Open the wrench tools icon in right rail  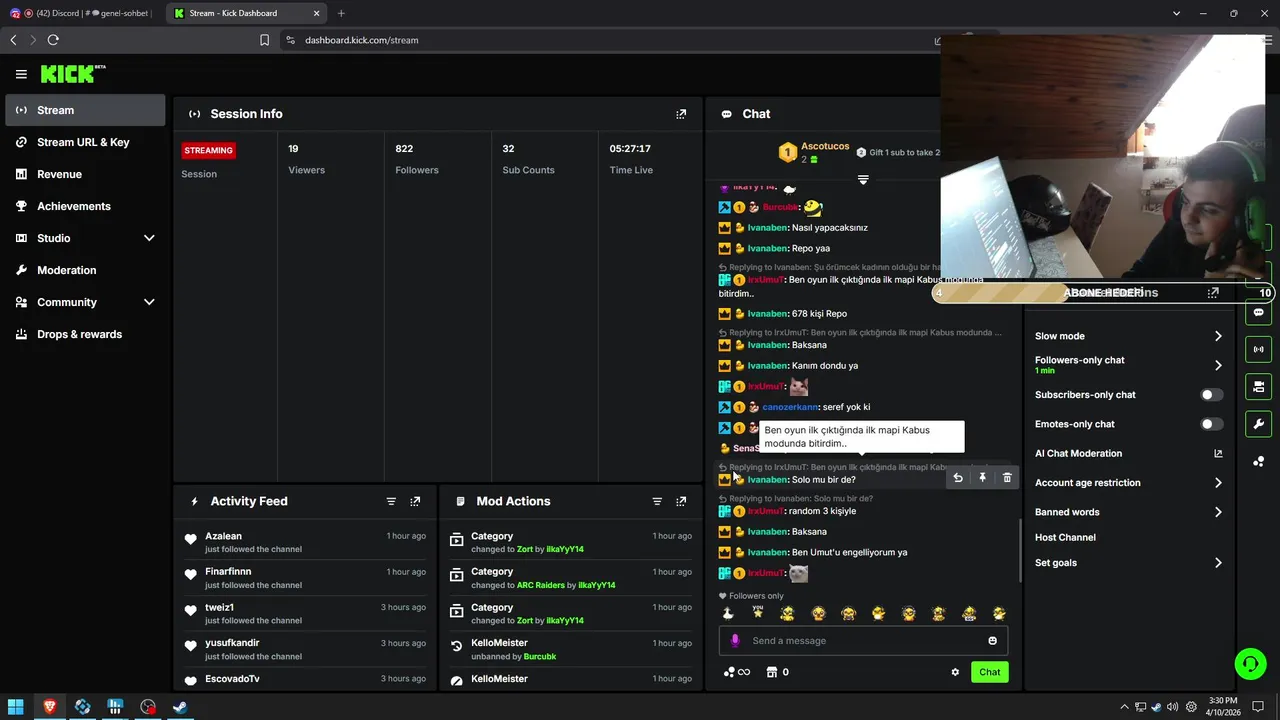tap(1258, 423)
